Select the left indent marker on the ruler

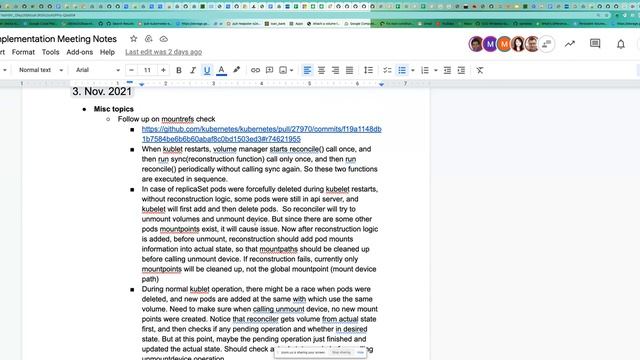[x=142, y=84]
